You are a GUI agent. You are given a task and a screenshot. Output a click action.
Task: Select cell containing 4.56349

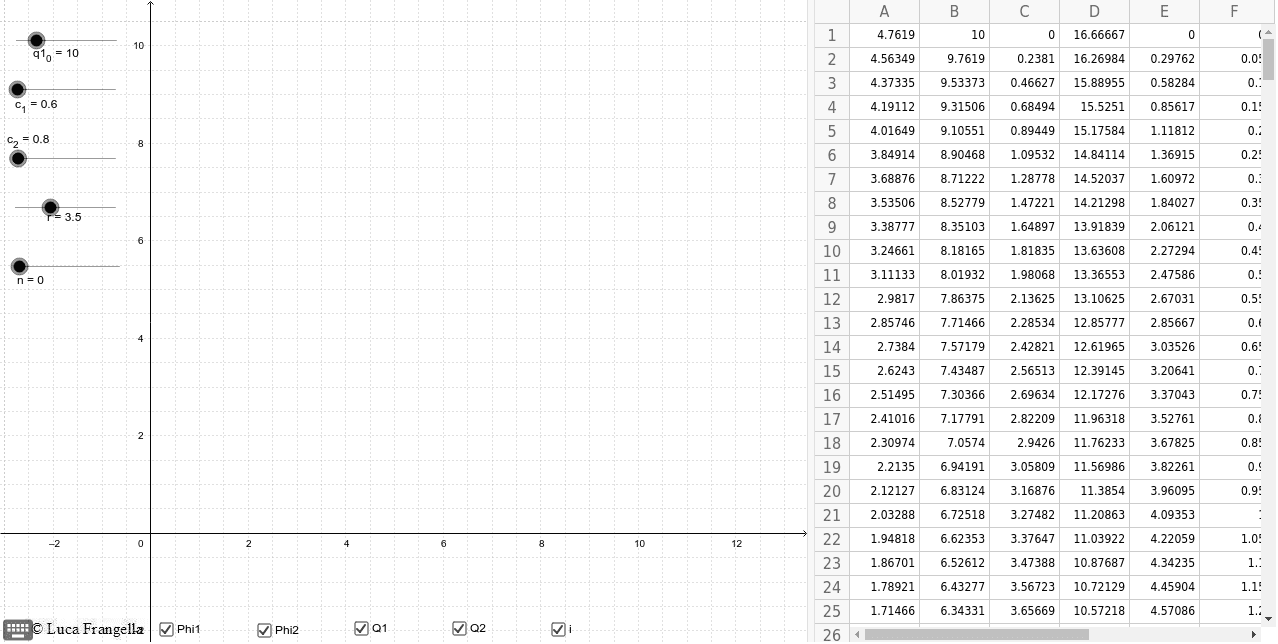[884, 59]
